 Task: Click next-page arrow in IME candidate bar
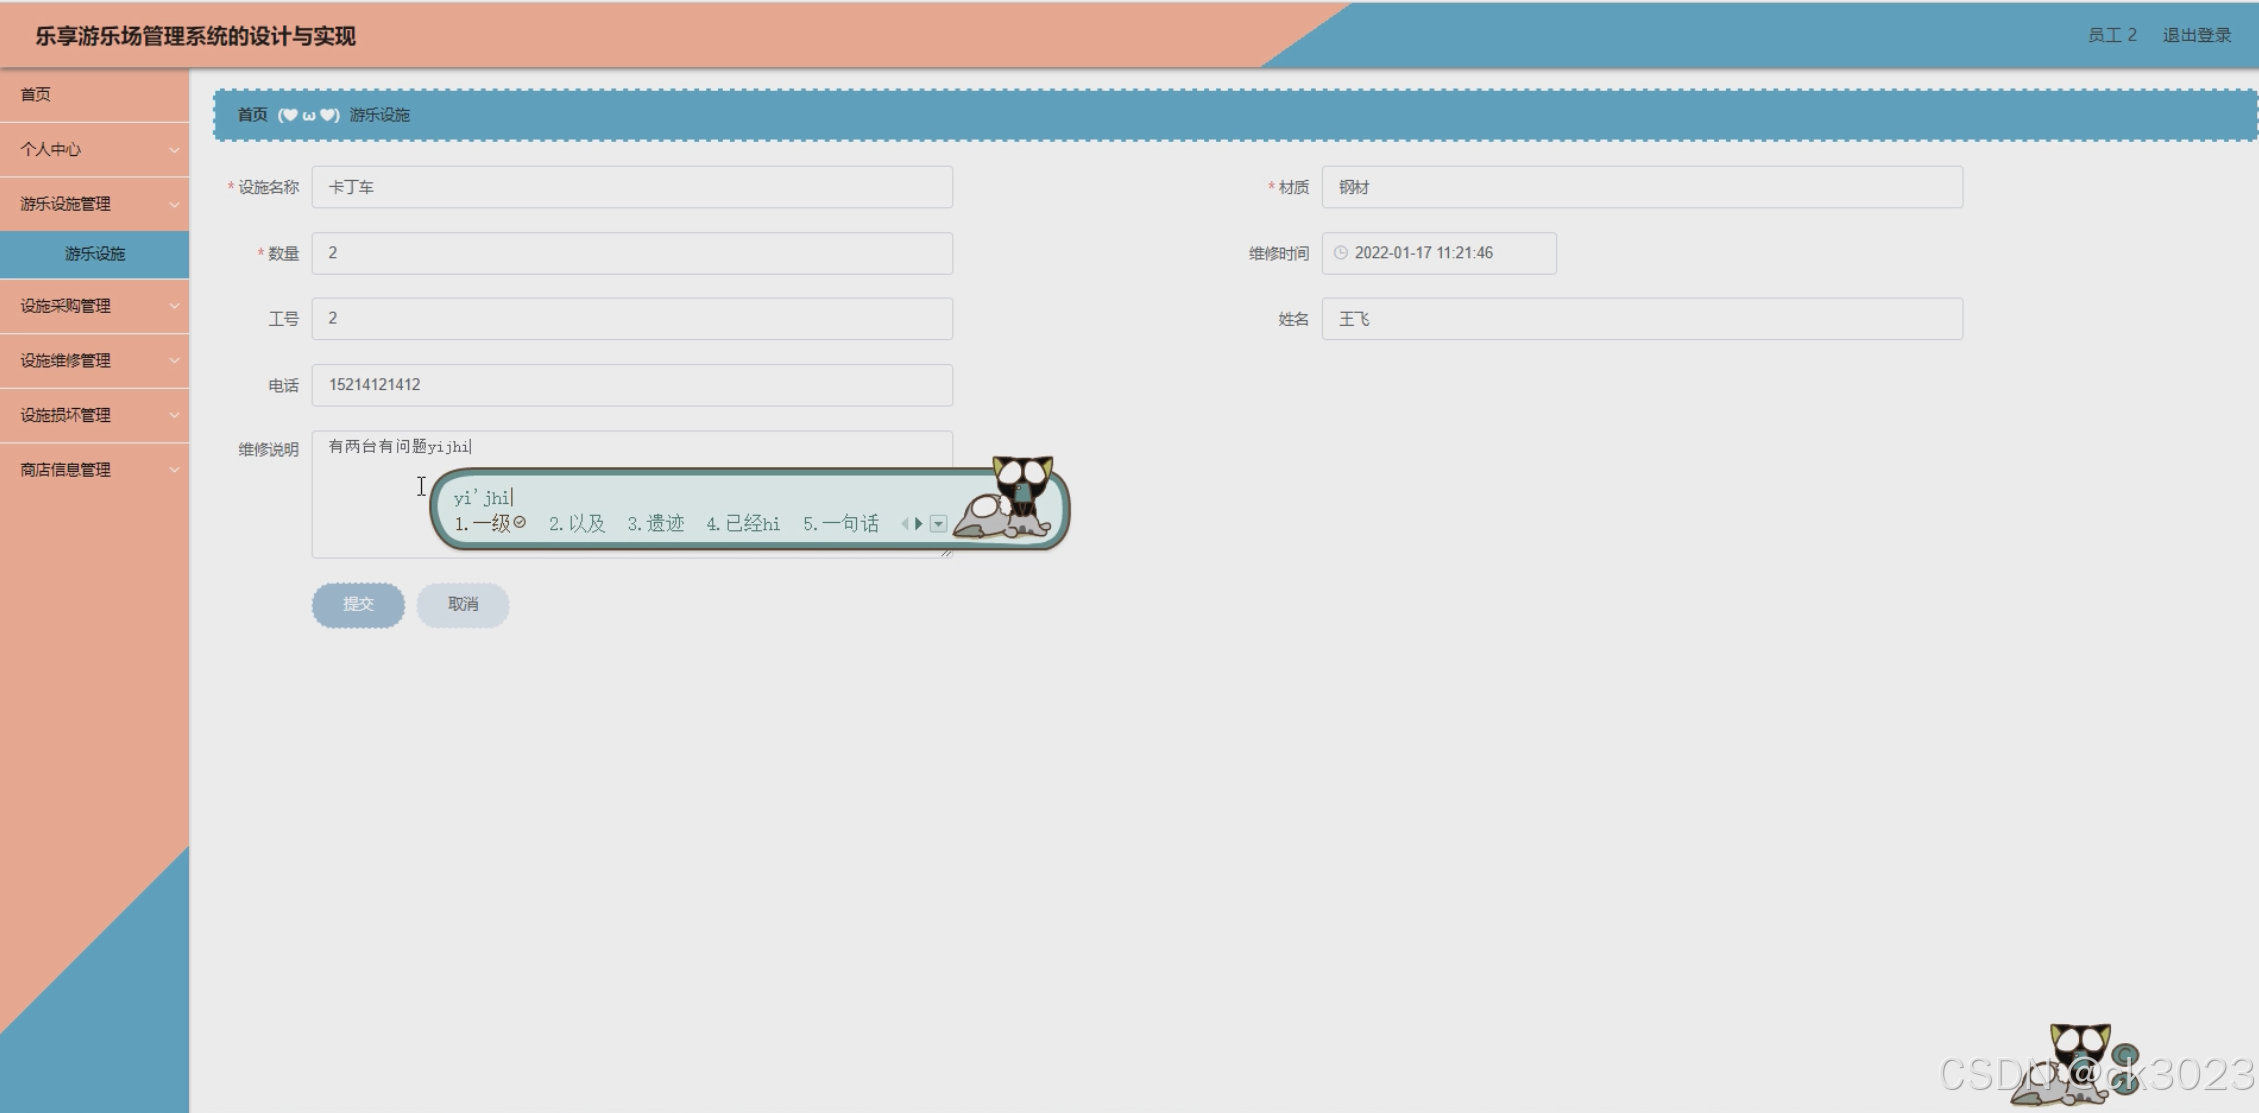pyautogui.click(x=918, y=523)
